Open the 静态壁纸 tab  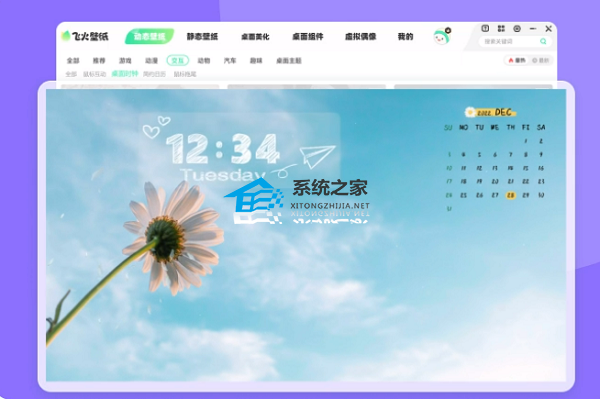tap(202, 37)
